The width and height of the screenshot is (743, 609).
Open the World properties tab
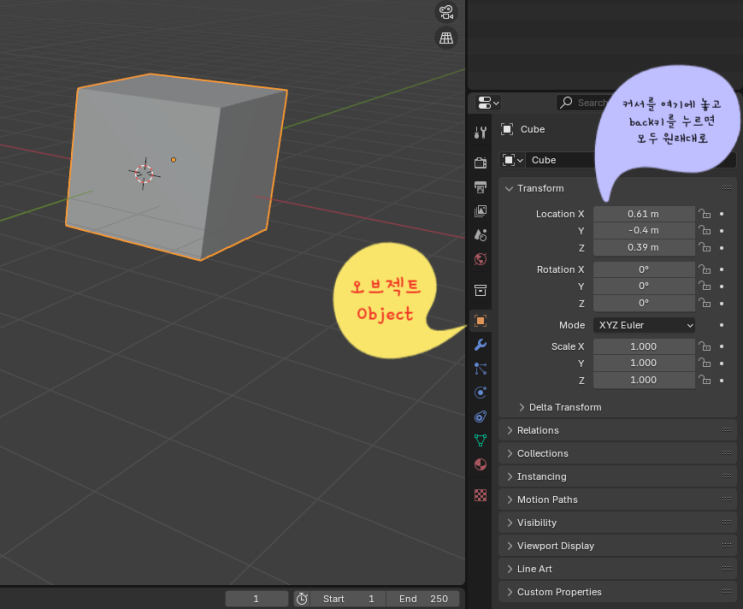coord(481,260)
